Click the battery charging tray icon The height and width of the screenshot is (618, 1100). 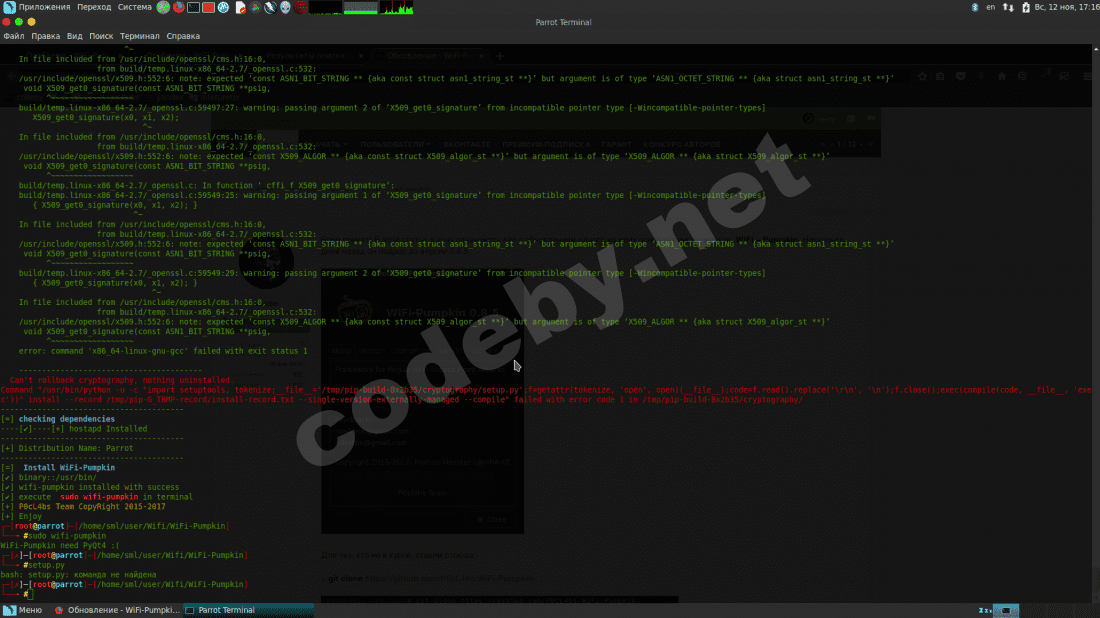click(x=1026, y=7)
